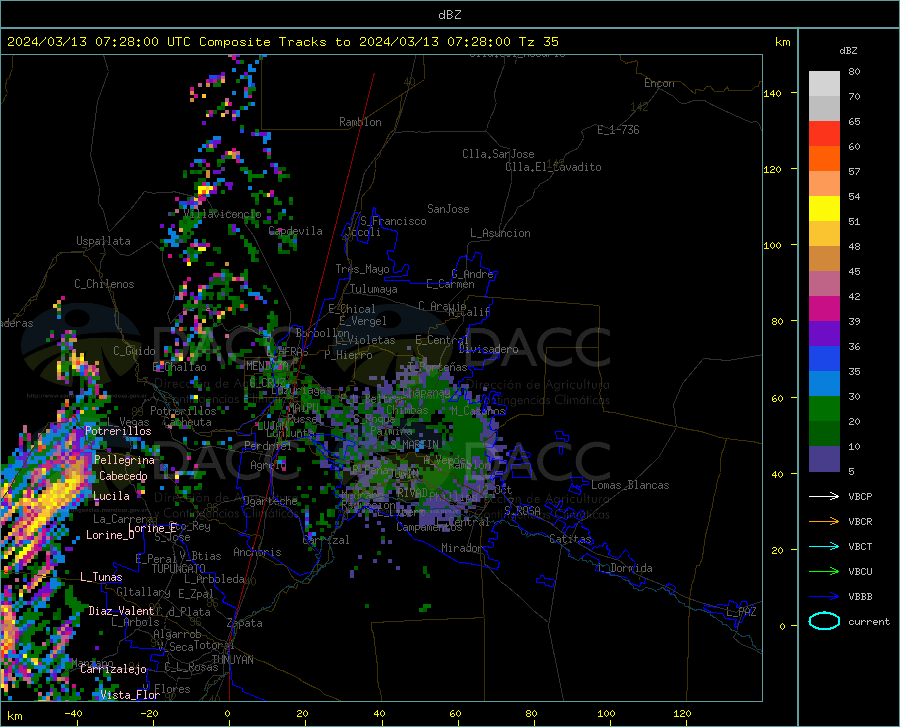This screenshot has width=900, height=727.
Task: Click the dBZ title at top
Action: point(449,15)
